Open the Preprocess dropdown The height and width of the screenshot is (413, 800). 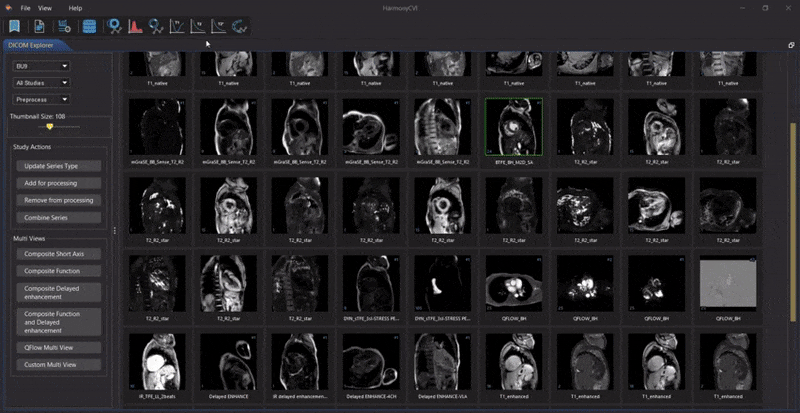click(41, 100)
